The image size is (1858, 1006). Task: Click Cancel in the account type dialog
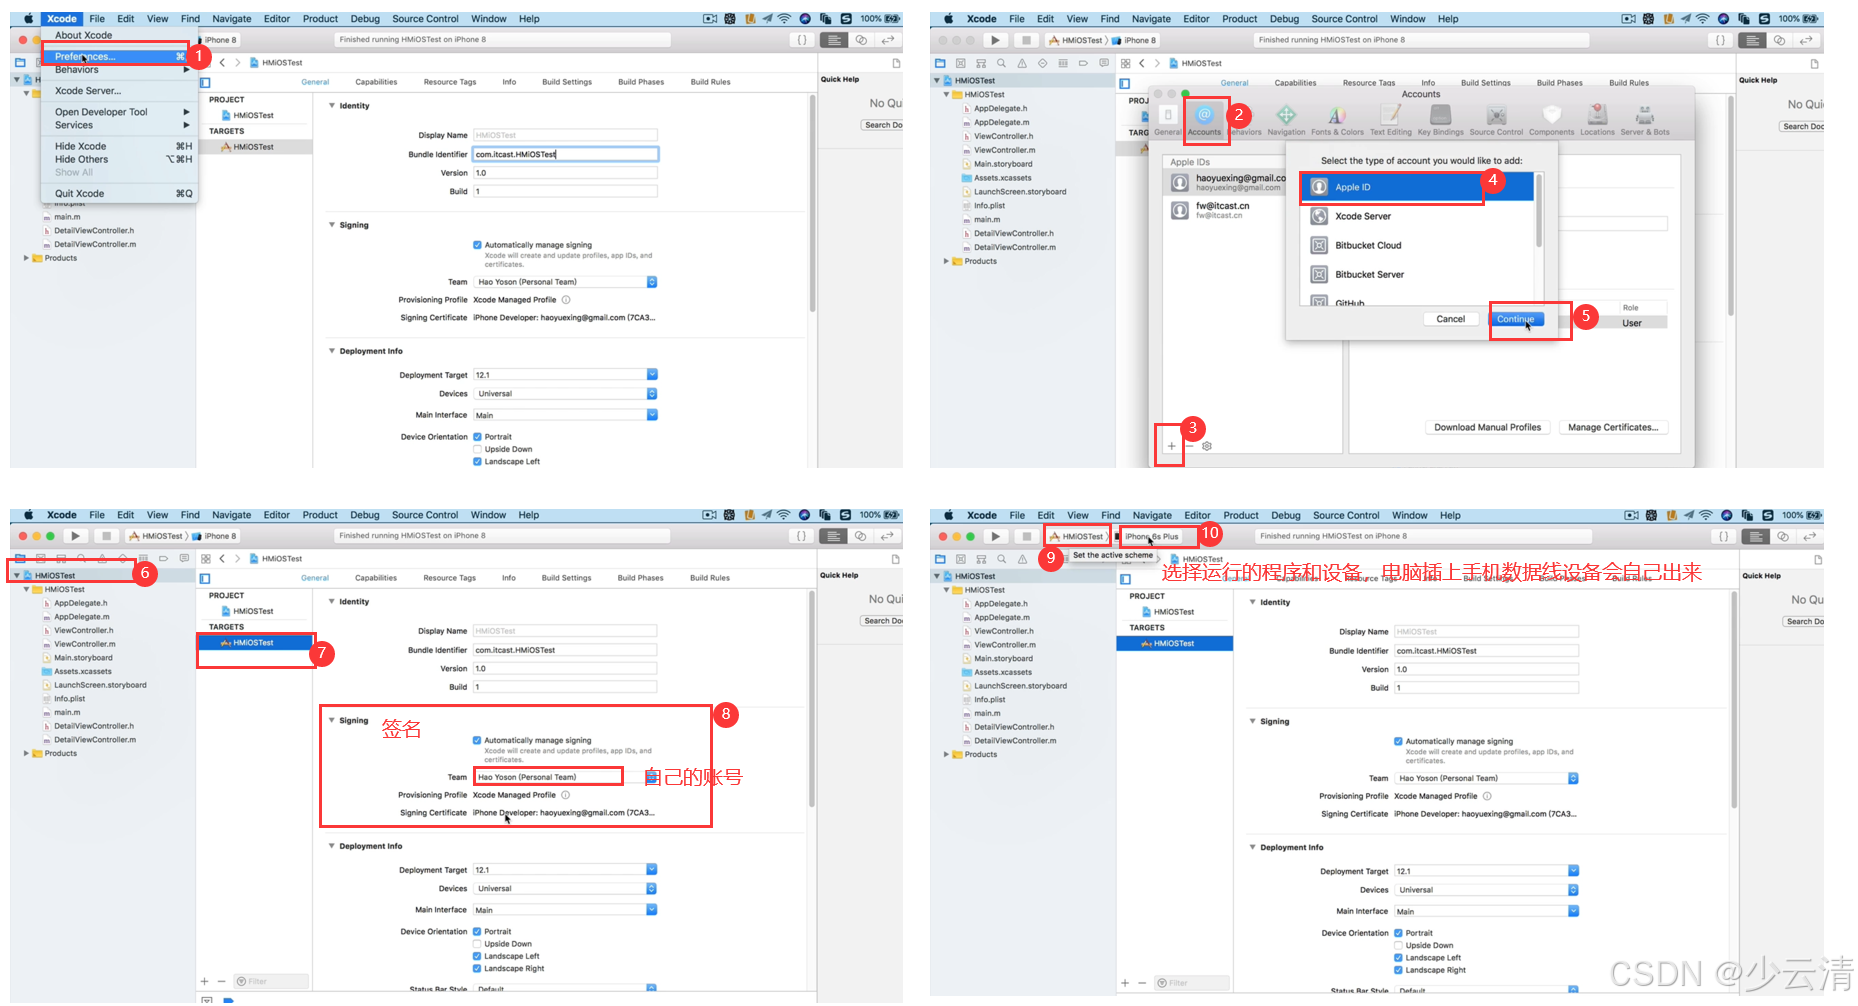coord(1450,319)
